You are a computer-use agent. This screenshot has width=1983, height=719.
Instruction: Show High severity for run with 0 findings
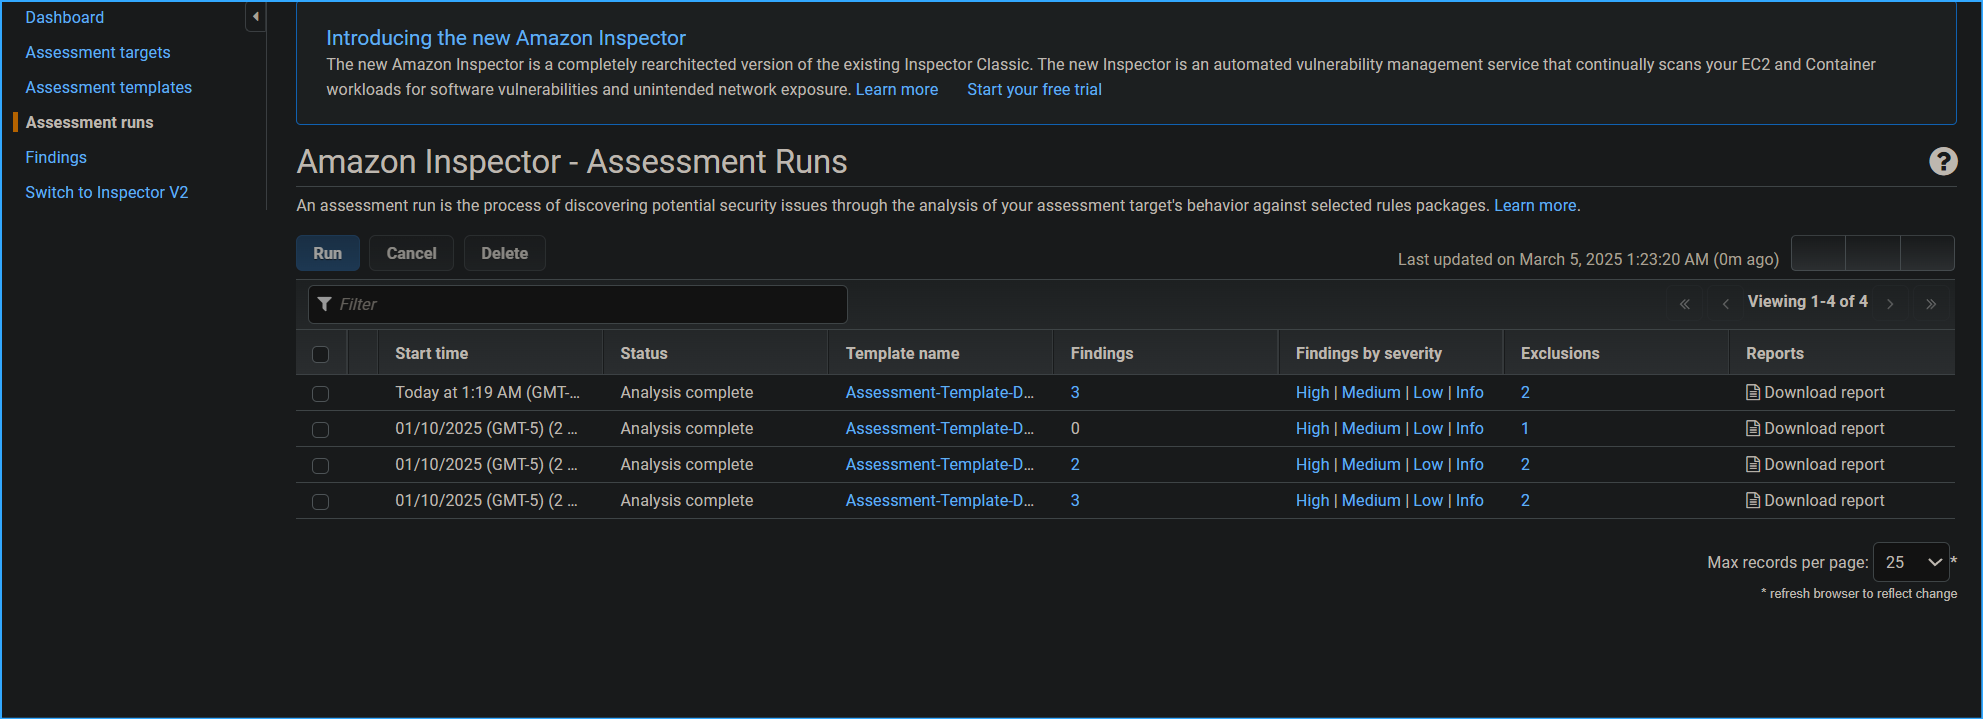pos(1312,429)
